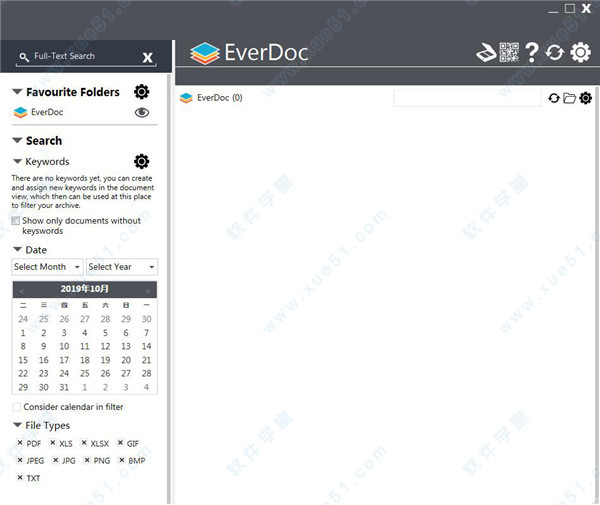Toggle visibility eye for EverDoc folder

pyautogui.click(x=142, y=112)
